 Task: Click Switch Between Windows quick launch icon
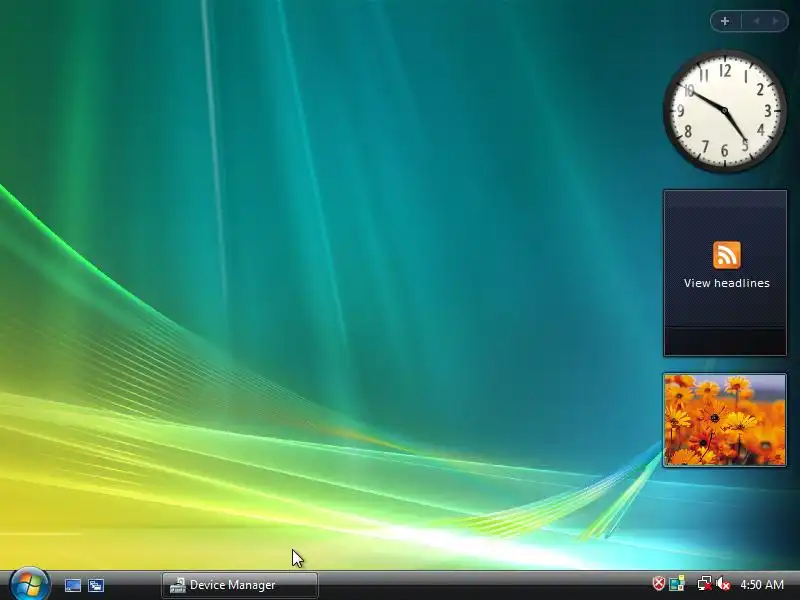point(96,585)
